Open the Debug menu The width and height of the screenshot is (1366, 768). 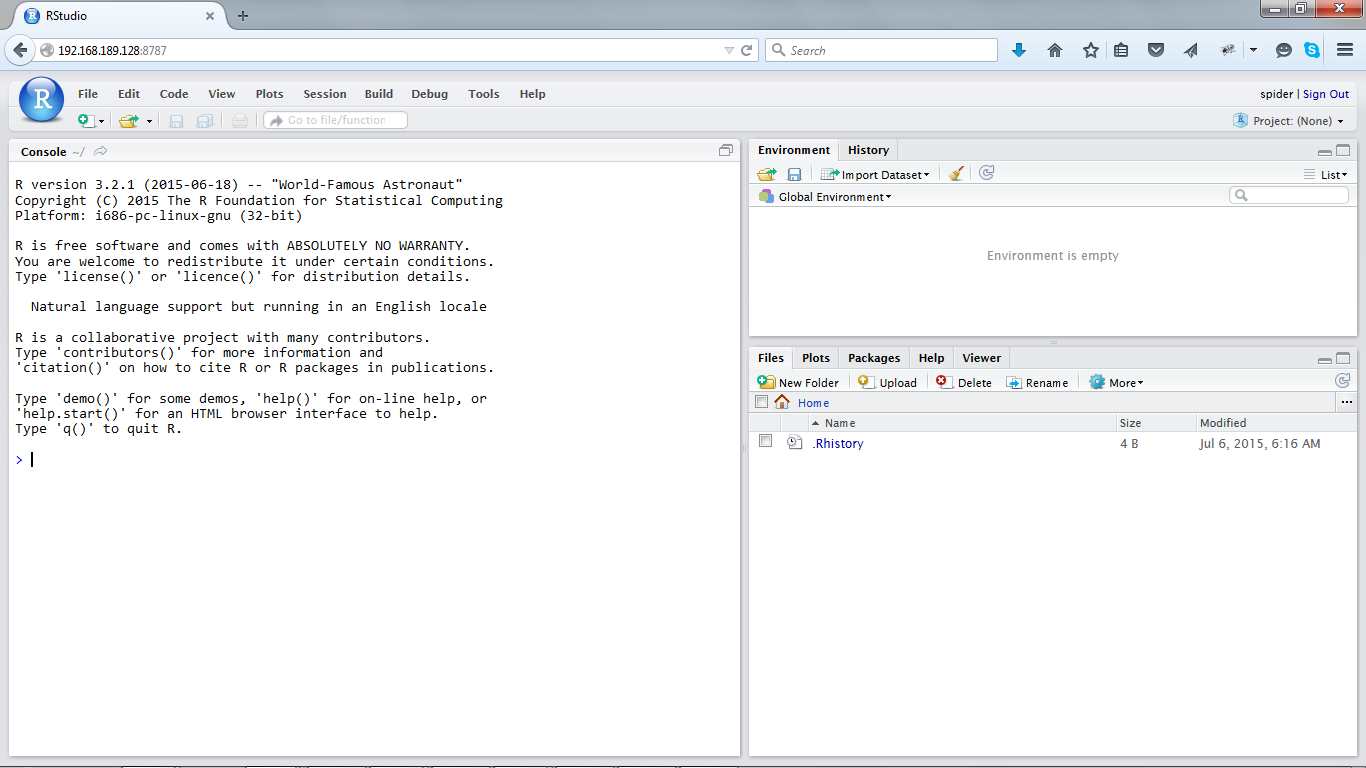click(x=430, y=94)
